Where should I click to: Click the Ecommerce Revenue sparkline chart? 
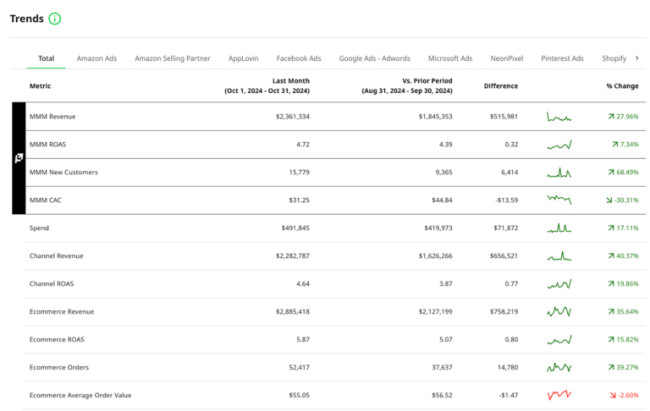559,312
